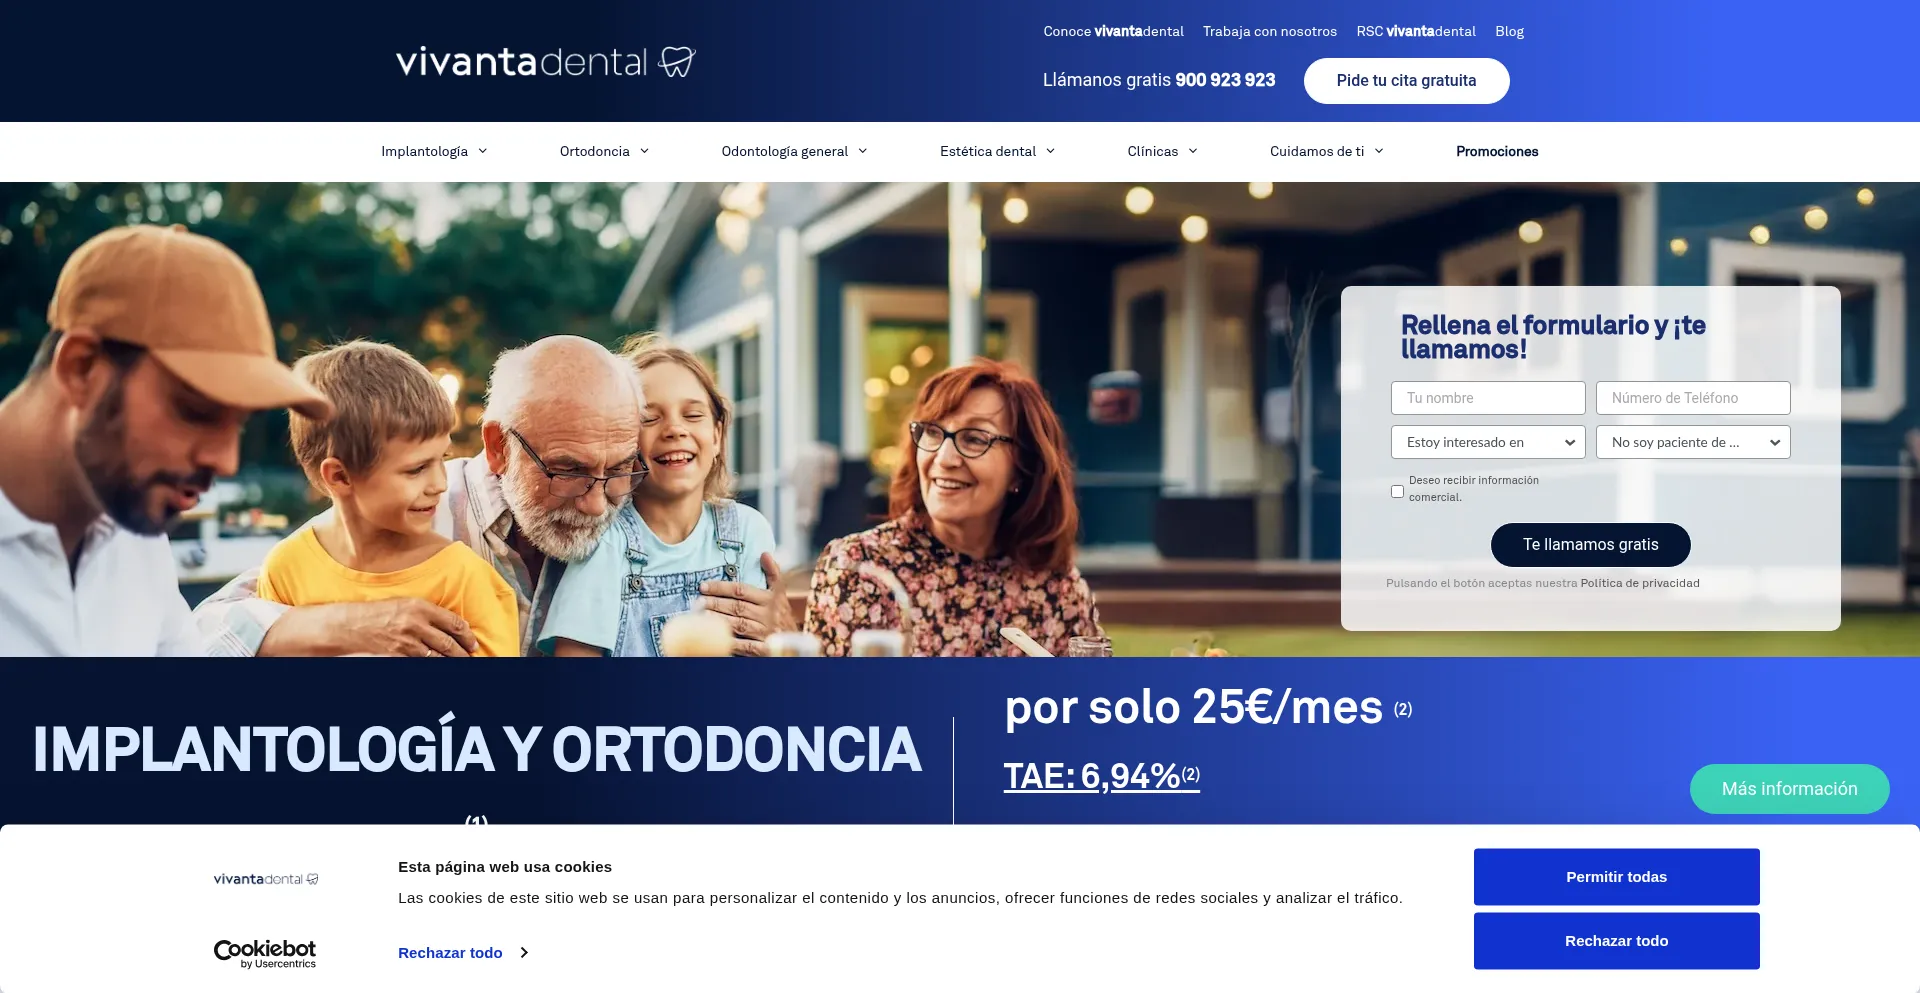Click the 'Número de Teléfono' input field

click(x=1693, y=398)
